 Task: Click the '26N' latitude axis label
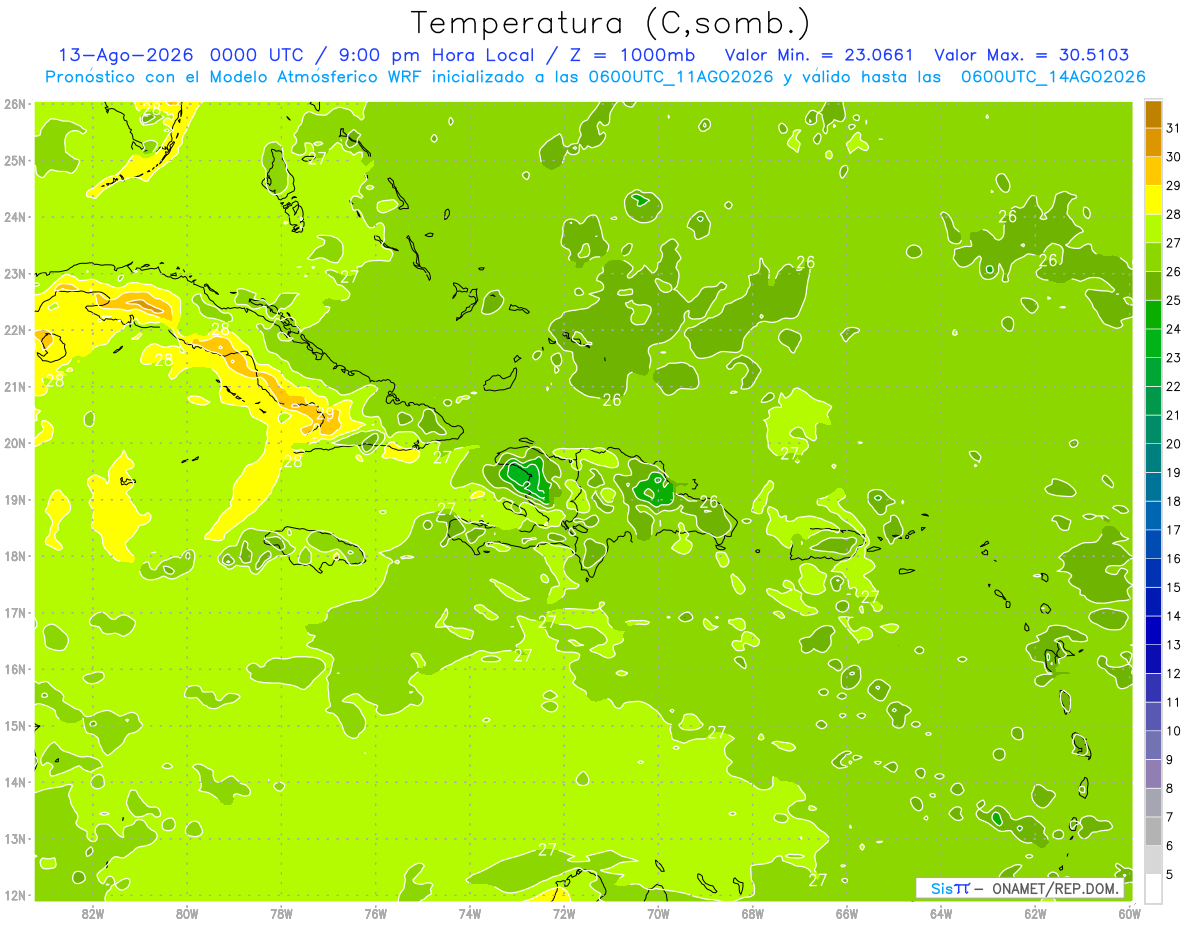[14, 104]
